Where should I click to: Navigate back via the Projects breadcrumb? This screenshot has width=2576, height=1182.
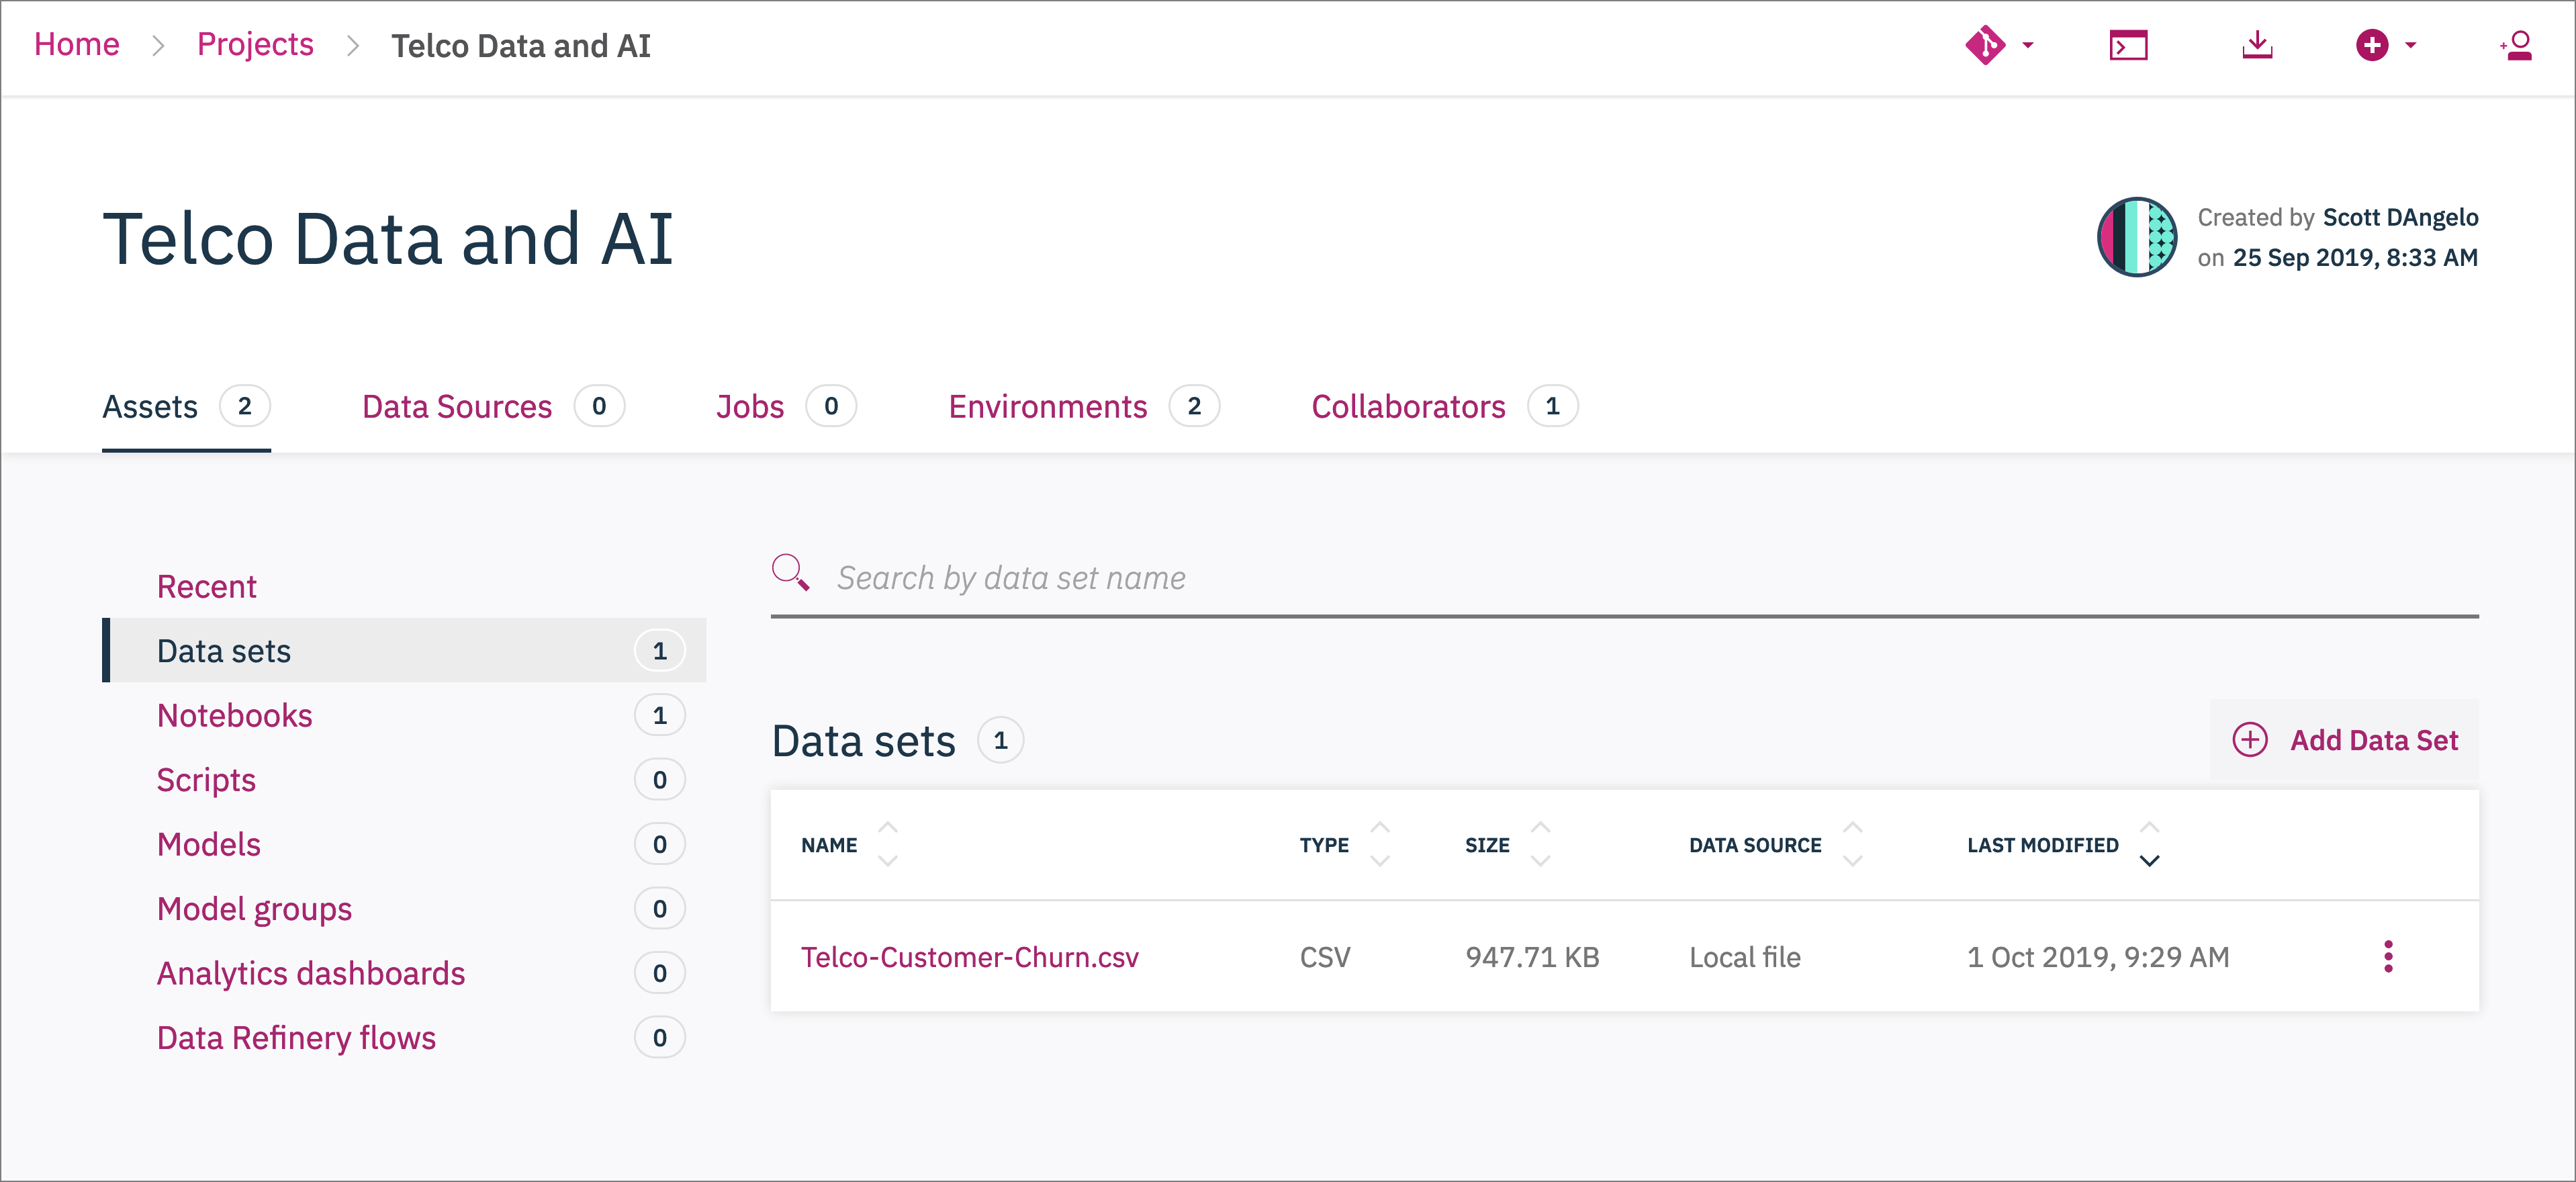click(x=255, y=44)
